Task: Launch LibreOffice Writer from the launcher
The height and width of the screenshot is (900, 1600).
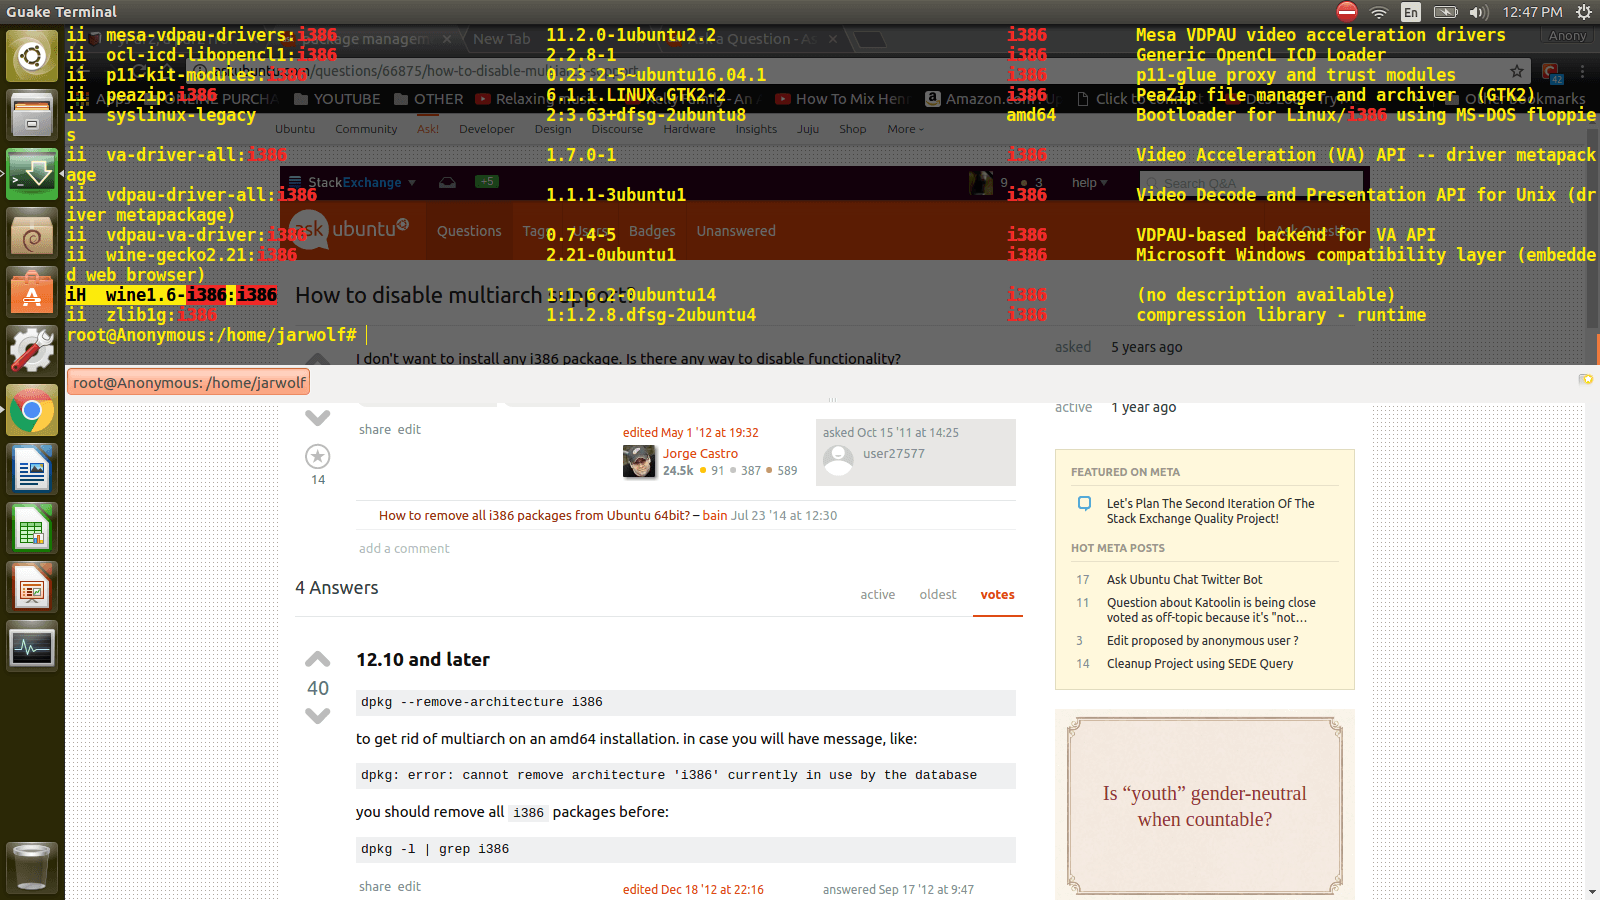Action: pyautogui.click(x=32, y=469)
